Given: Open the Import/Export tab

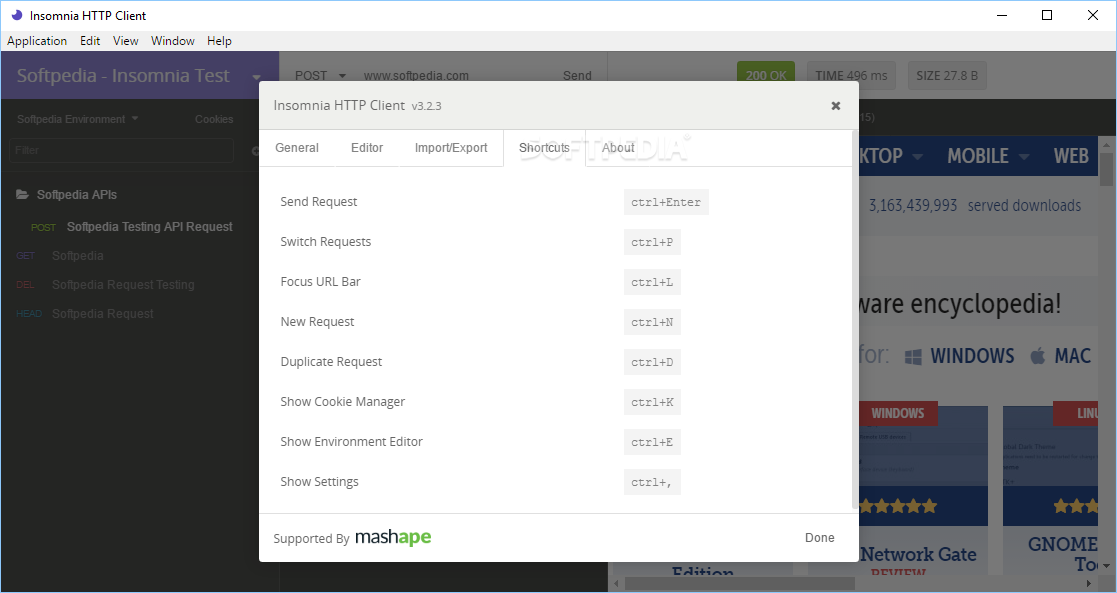Looking at the screenshot, I should pyautogui.click(x=451, y=148).
